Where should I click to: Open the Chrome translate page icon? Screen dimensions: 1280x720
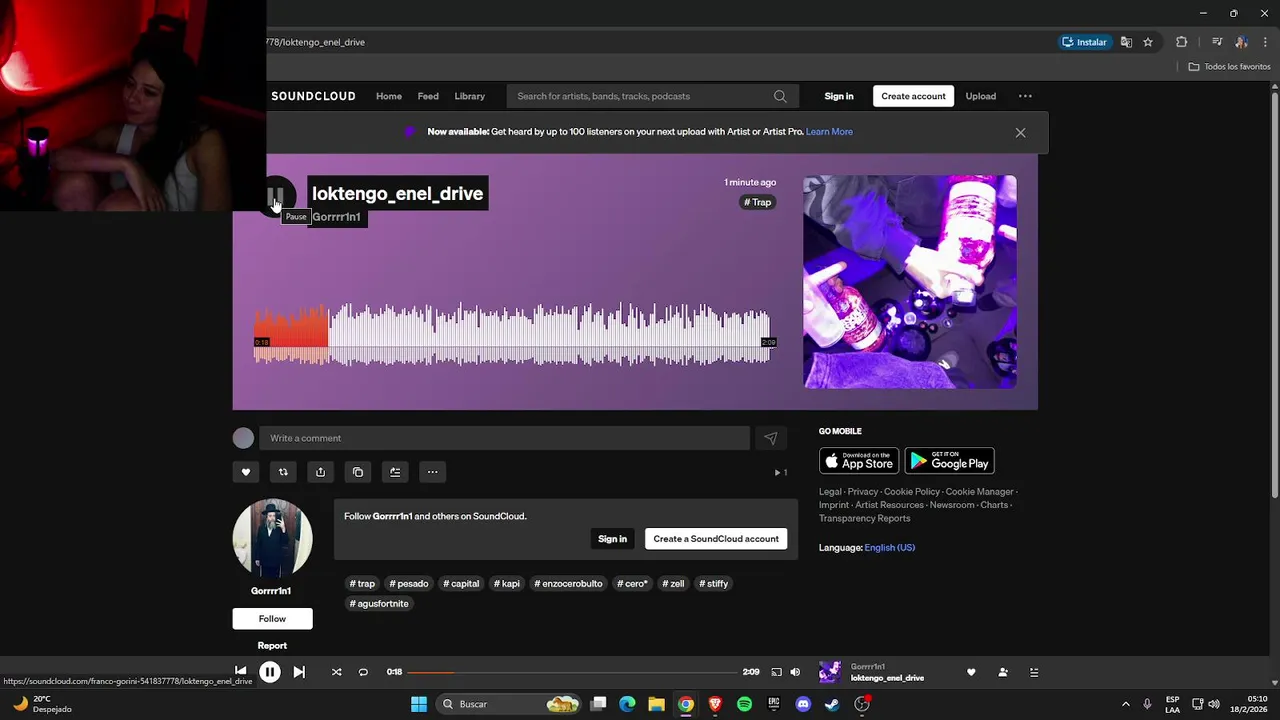[x=1126, y=42]
